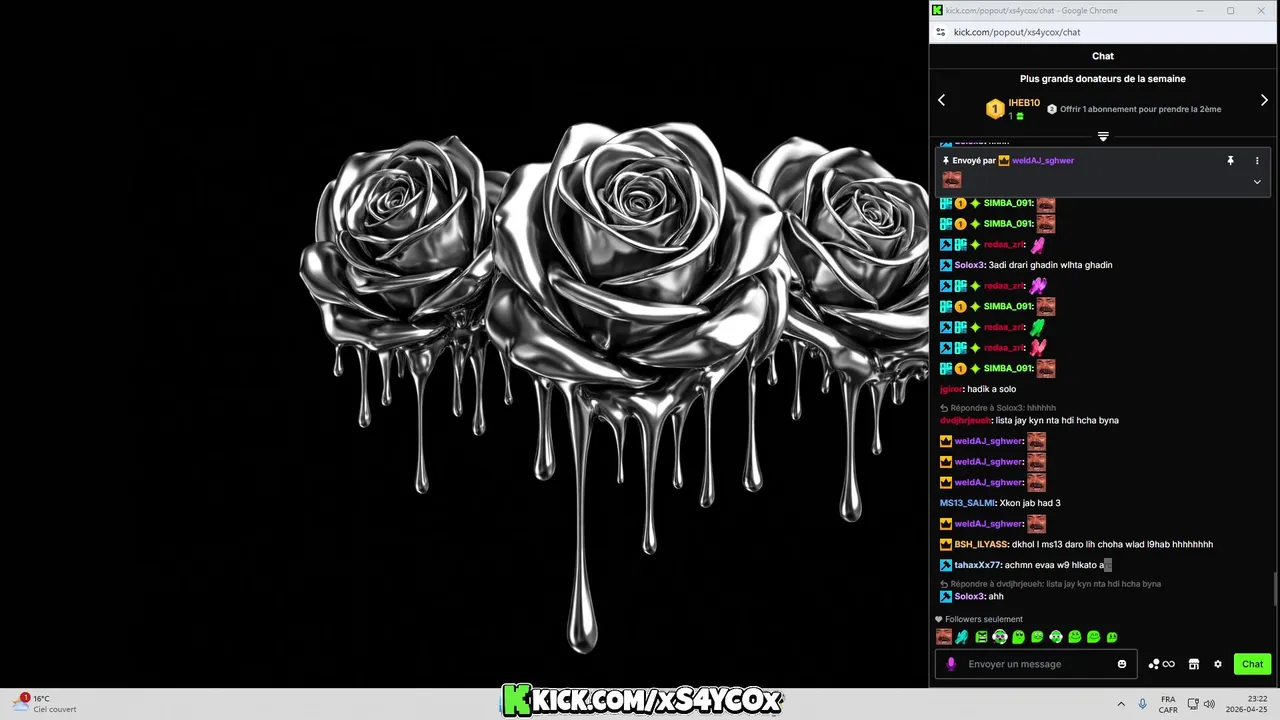This screenshot has height=720, width=1280.
Task: Insert the teal quick emote
Action: coord(962,637)
